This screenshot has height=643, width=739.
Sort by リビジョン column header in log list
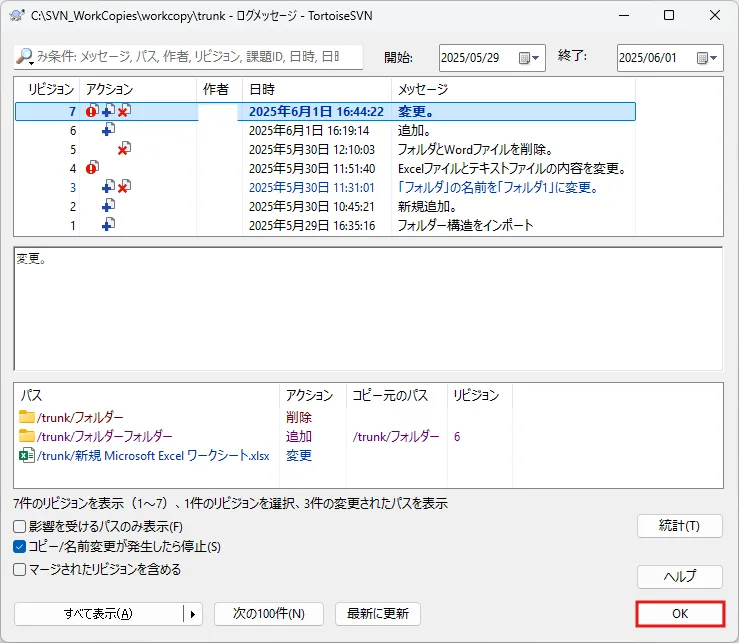click(x=50, y=89)
